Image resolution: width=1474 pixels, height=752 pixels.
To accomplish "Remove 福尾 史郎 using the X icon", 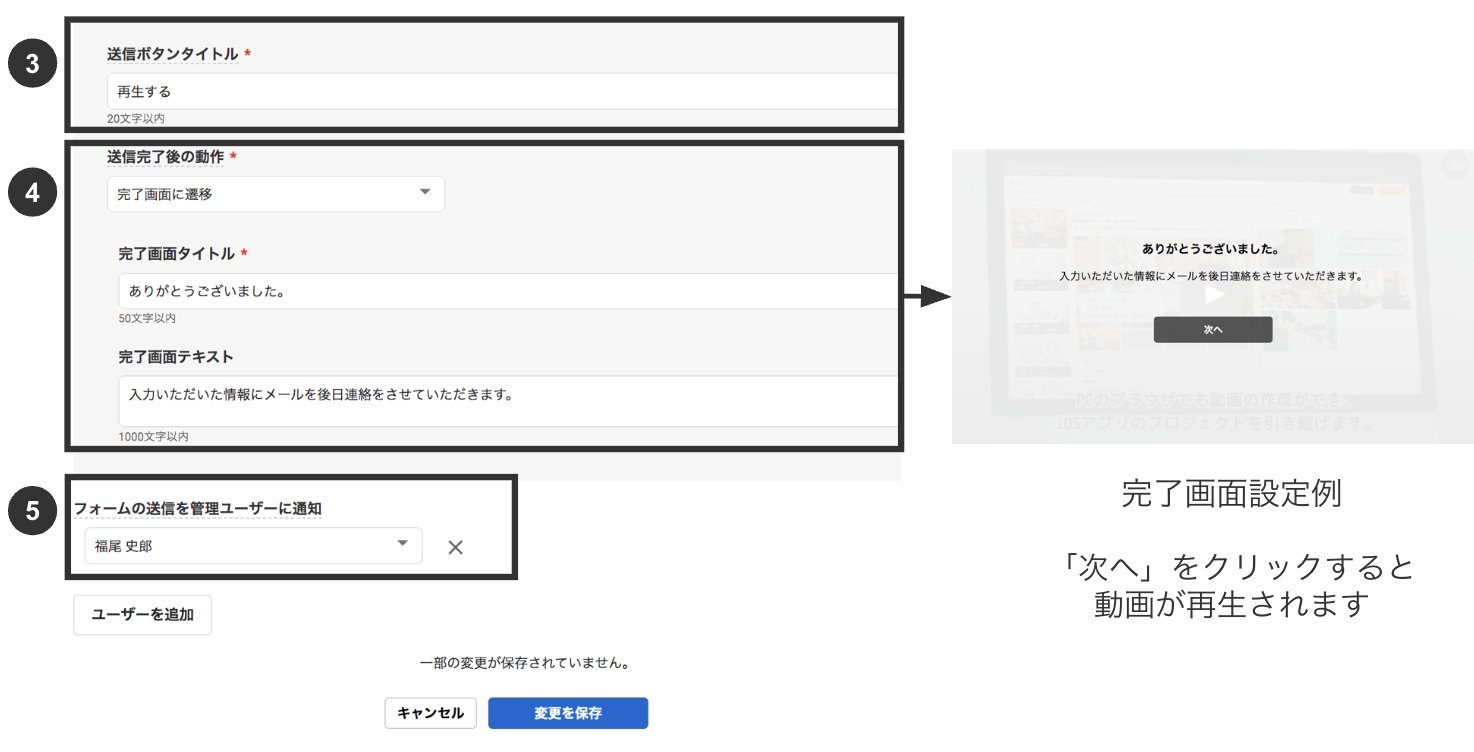I will (x=455, y=547).
